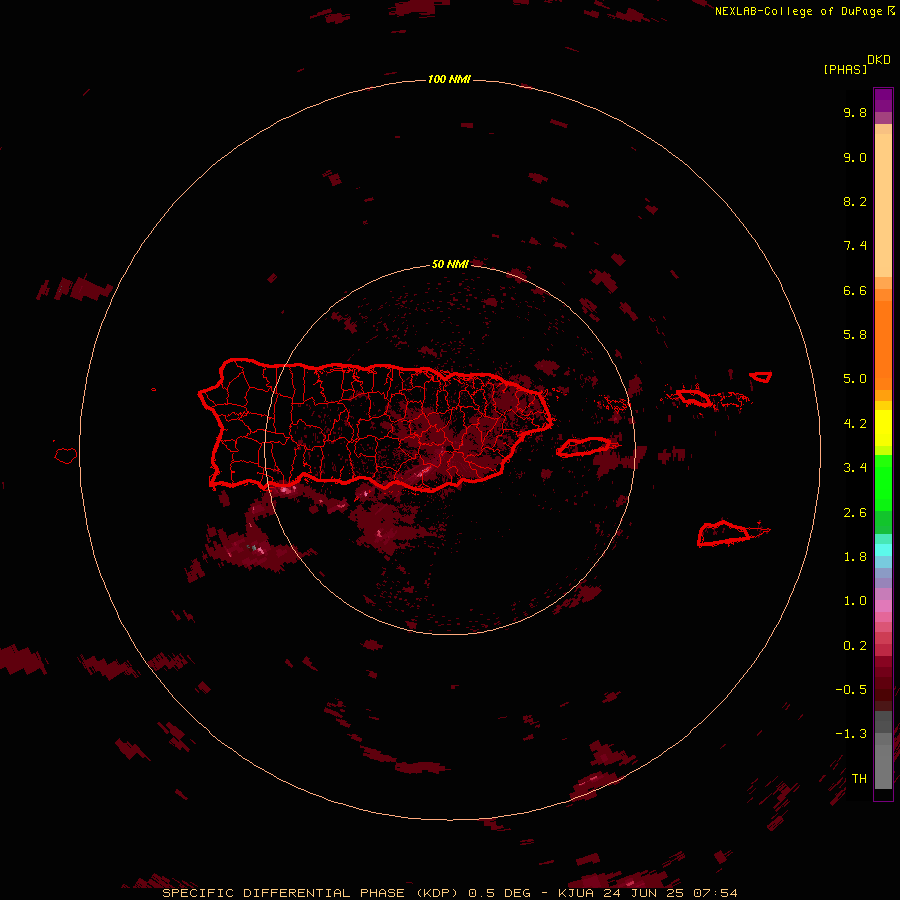Click the 2.6 legend value
Image resolution: width=900 pixels, height=900 pixels.
click(855, 513)
